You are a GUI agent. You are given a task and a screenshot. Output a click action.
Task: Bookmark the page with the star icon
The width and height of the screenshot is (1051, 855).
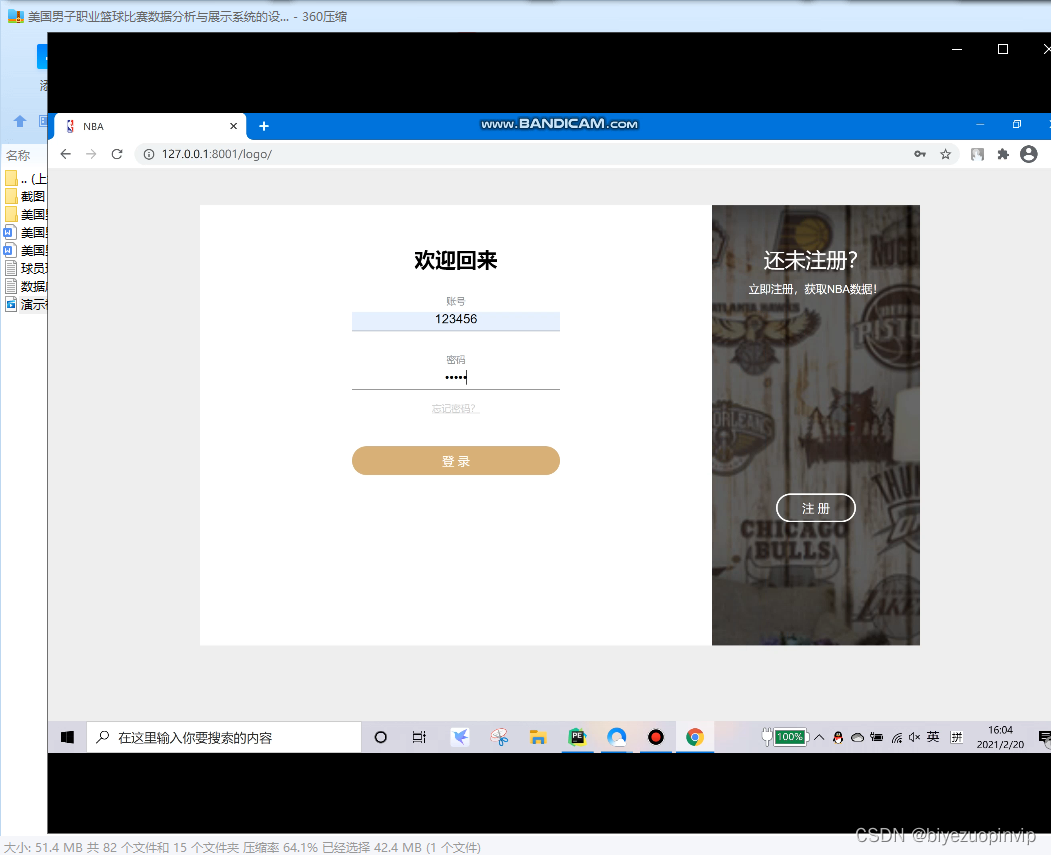(945, 154)
